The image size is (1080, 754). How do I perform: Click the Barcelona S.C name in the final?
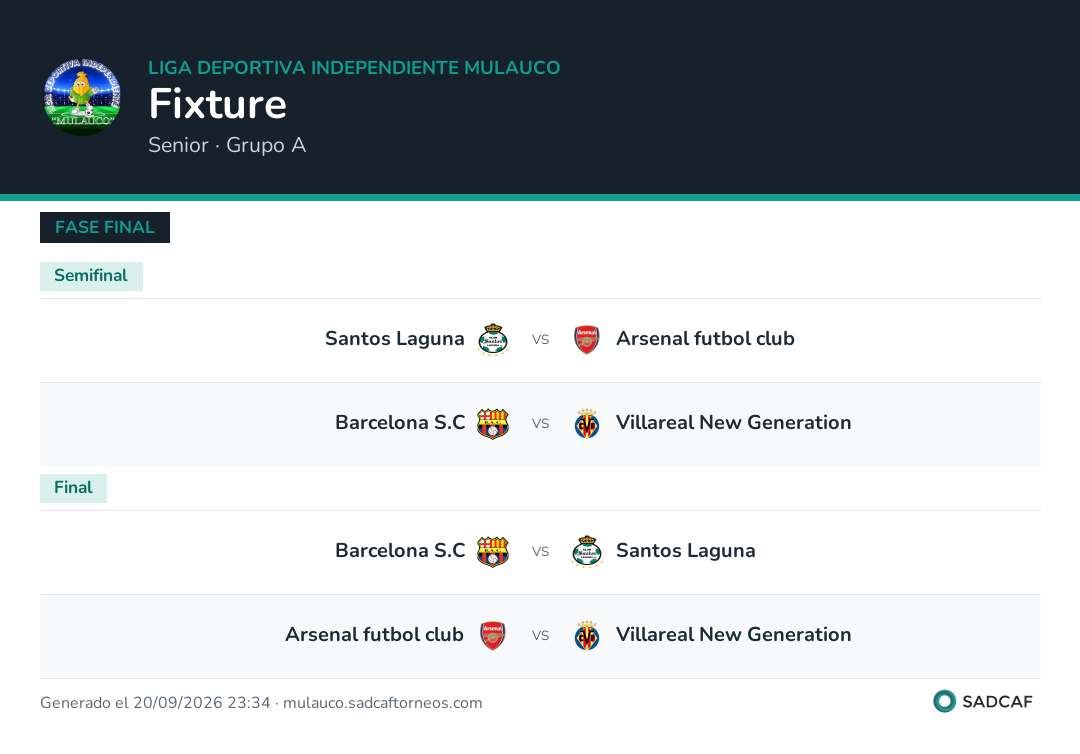pos(400,551)
